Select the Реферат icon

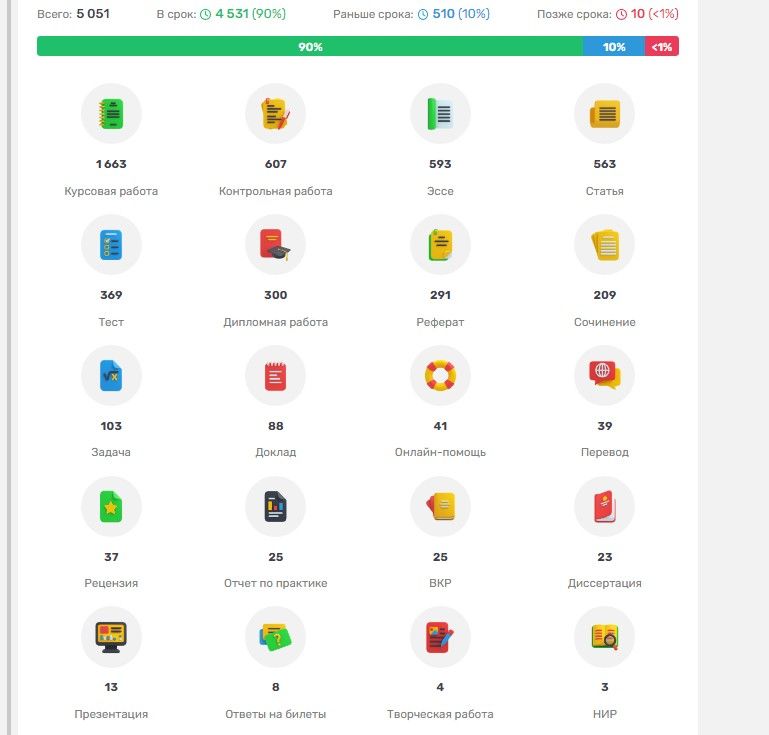tap(440, 245)
